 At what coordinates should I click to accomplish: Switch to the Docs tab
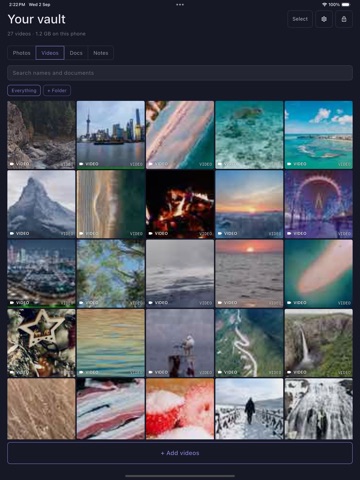76,53
